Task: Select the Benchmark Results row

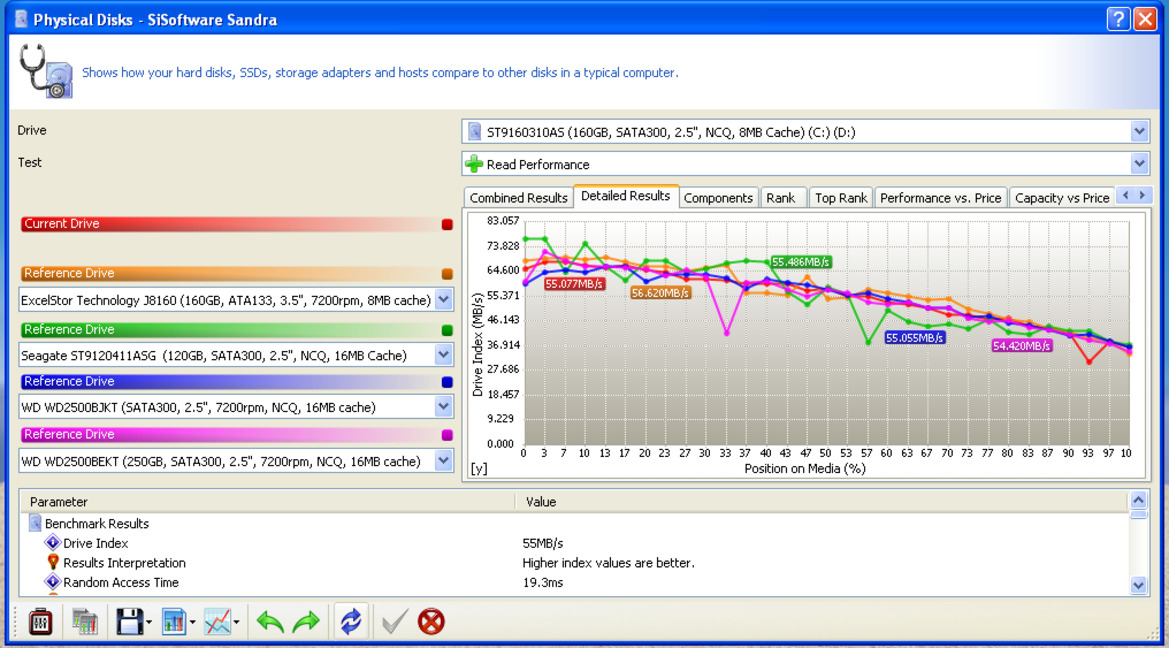Action: (x=574, y=523)
